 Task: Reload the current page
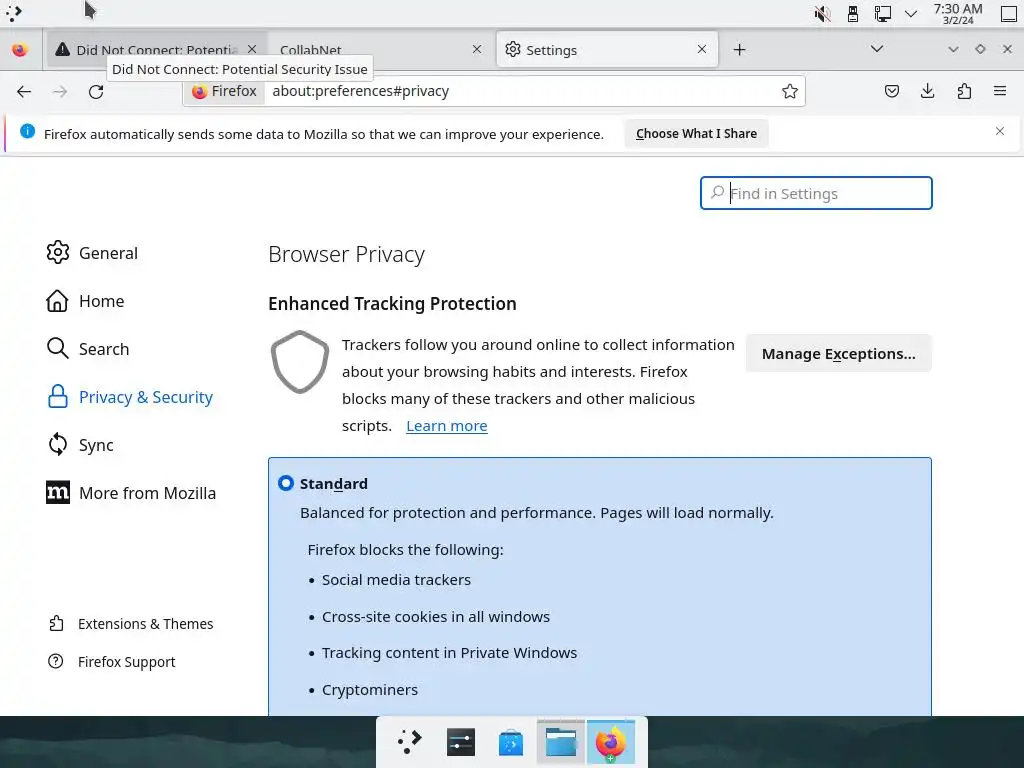tap(96, 91)
